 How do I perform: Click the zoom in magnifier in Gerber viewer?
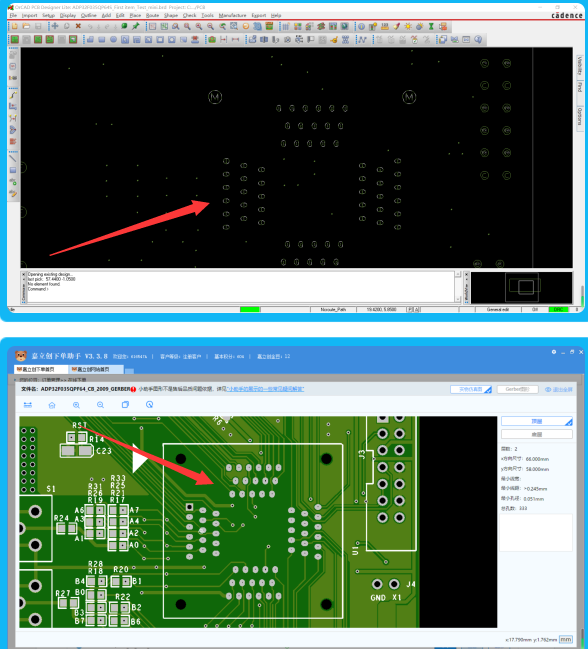tap(76, 405)
